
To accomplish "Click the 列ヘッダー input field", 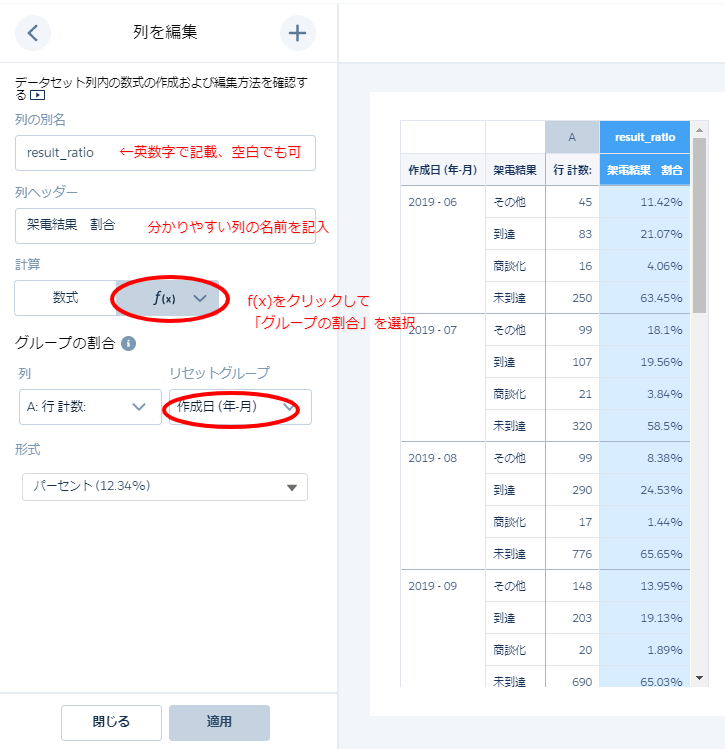I will 165,226.
